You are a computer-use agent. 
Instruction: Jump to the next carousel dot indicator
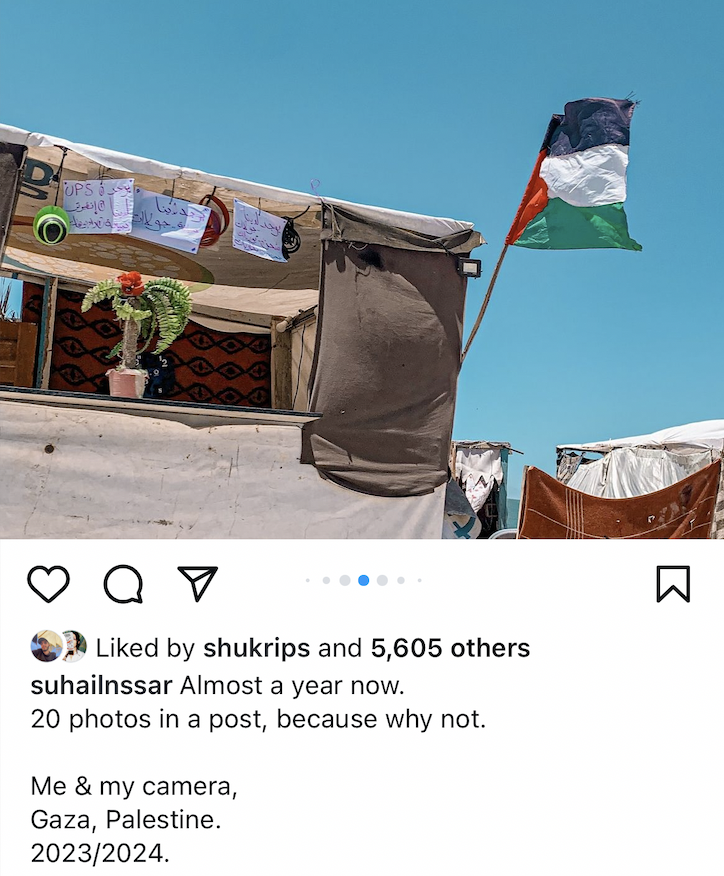click(383, 580)
